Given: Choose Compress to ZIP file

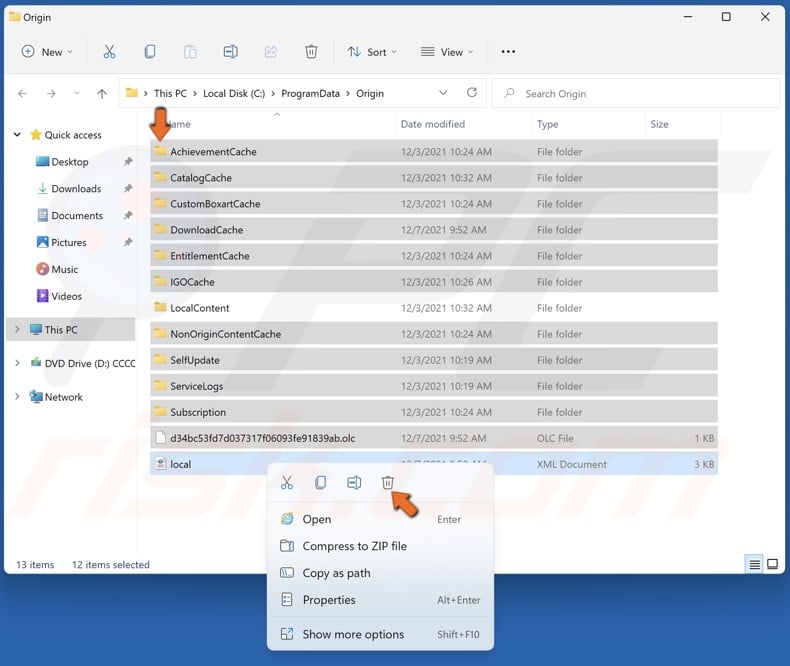Looking at the screenshot, I should 380,546.
